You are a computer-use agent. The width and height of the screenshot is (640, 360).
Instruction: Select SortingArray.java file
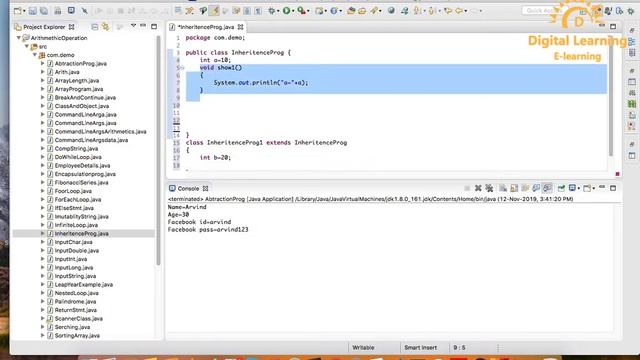click(77, 336)
